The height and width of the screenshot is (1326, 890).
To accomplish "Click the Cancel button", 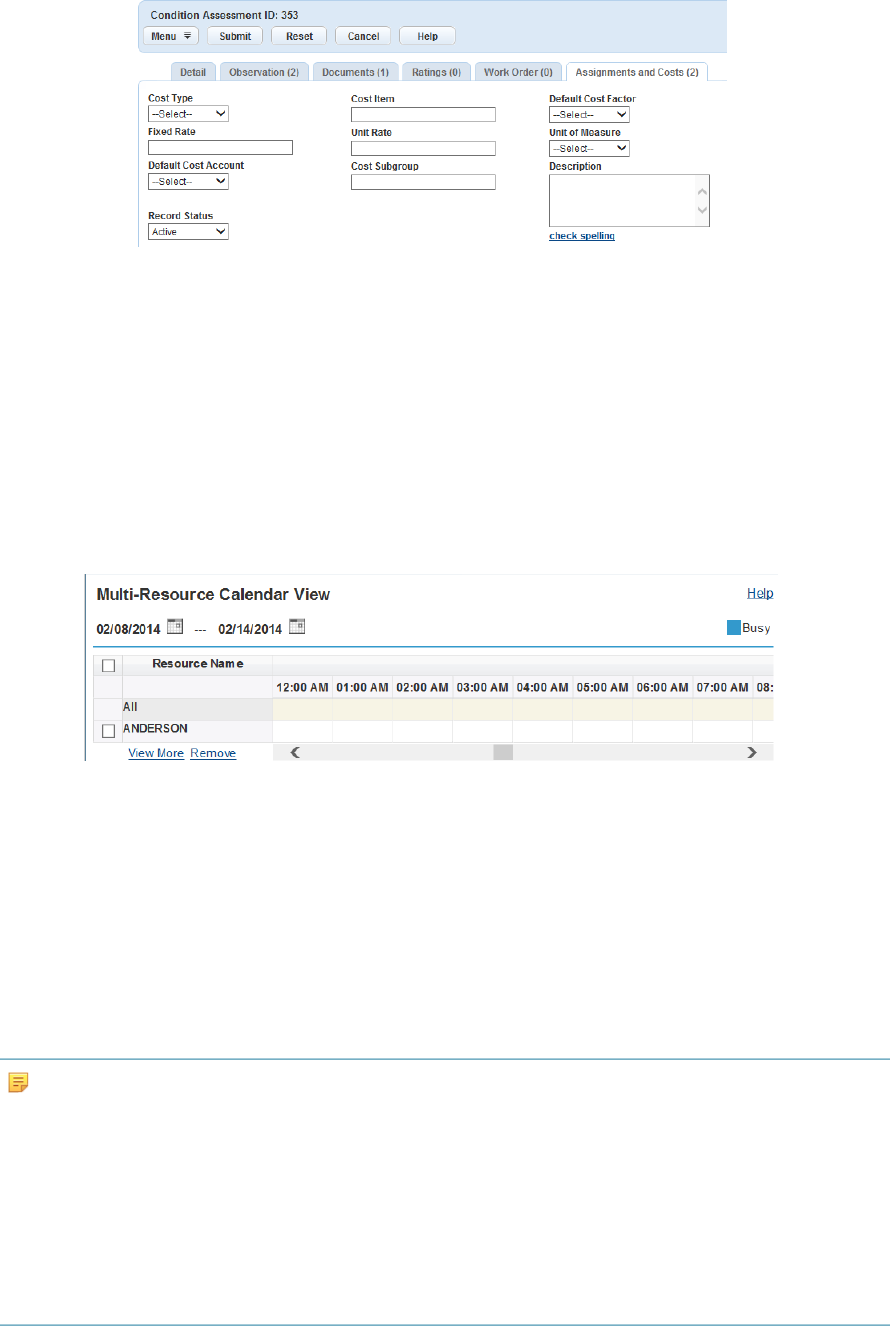I will 363,36.
